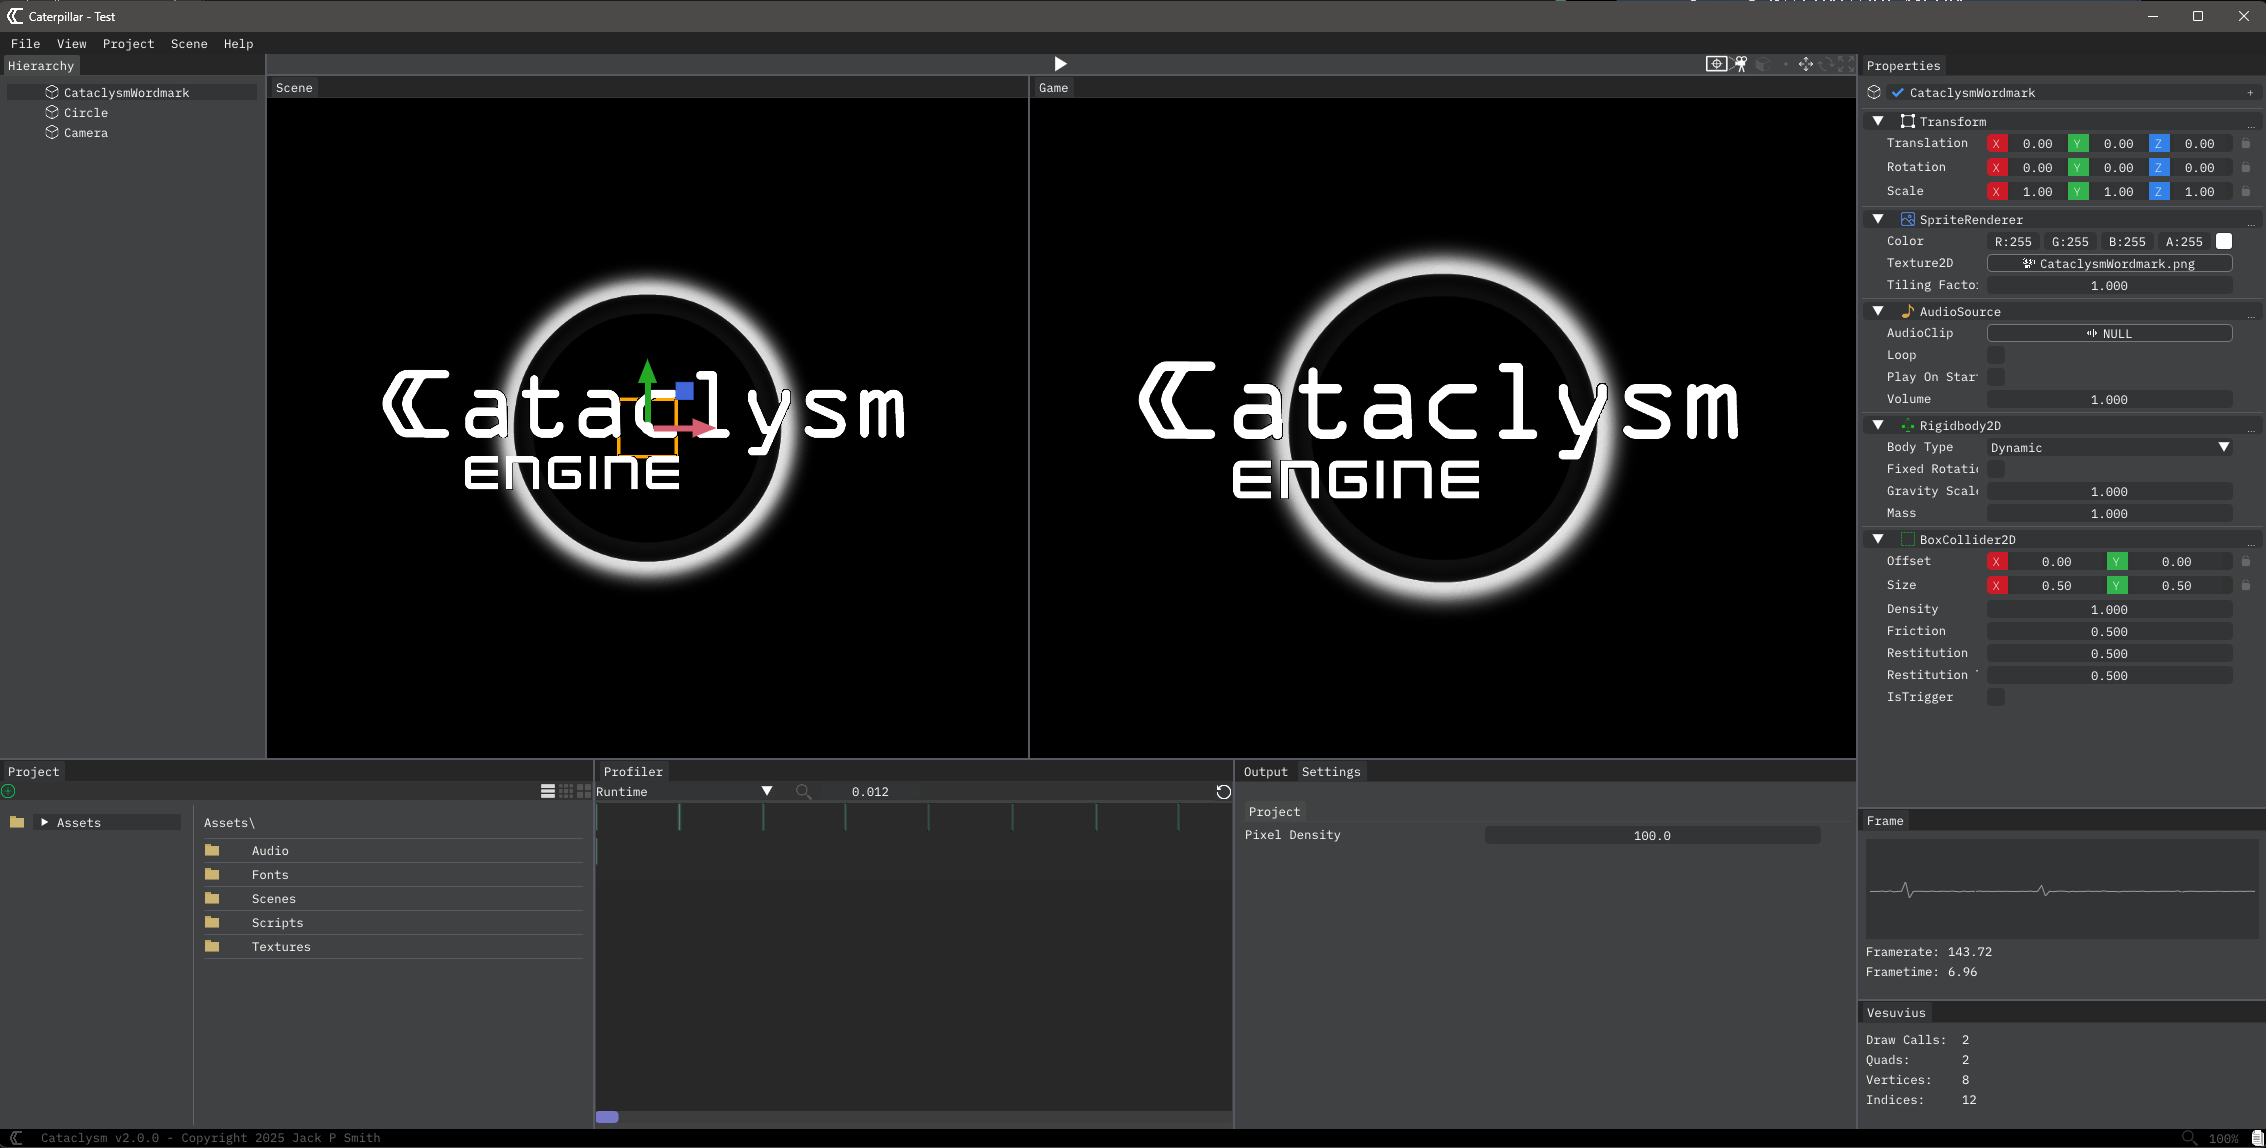Click the Profiler refresh icon
2266x1148 pixels.
[1223, 792]
